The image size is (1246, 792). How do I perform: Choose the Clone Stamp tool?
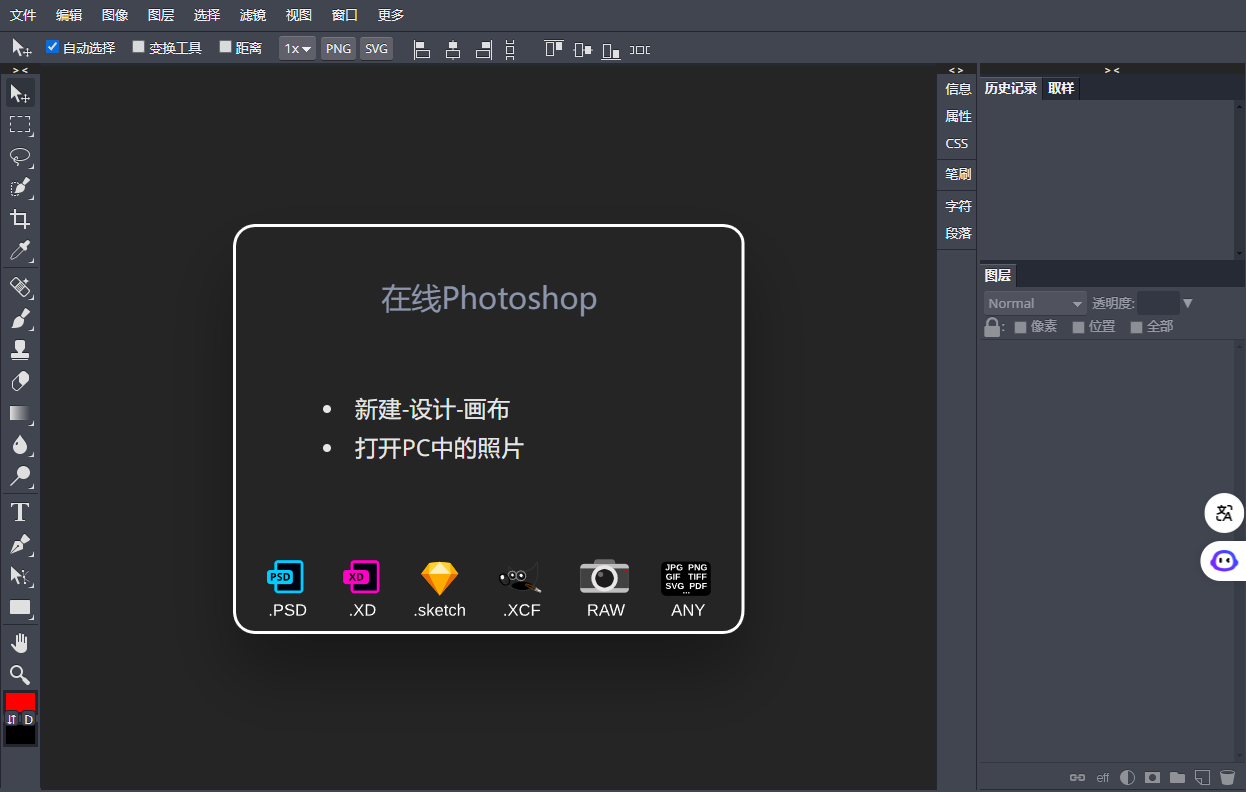[20, 350]
